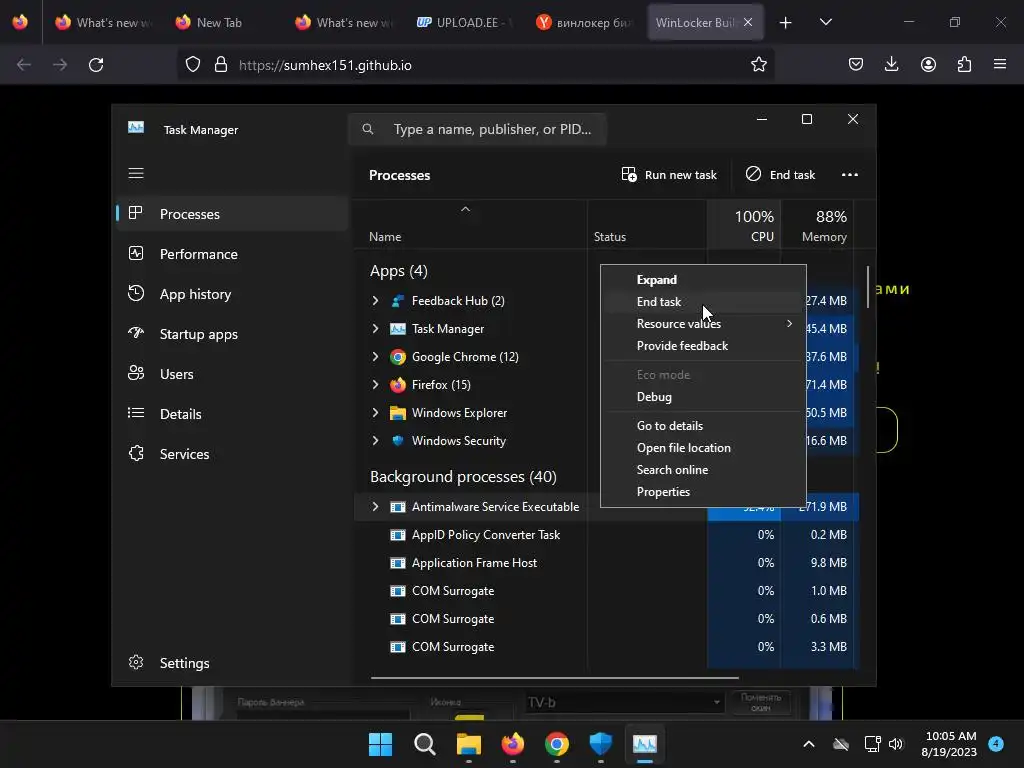The image size is (1024, 768).
Task: Select the Windows Explorer folder icon row
Action: pyautogui.click(x=398, y=413)
